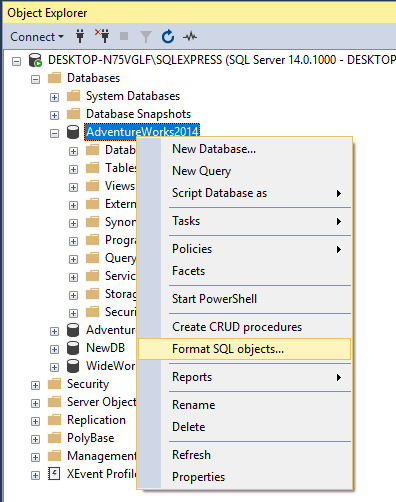This screenshot has height=502, width=396.
Task: Expand the Security server folder node
Action: (x=35, y=385)
